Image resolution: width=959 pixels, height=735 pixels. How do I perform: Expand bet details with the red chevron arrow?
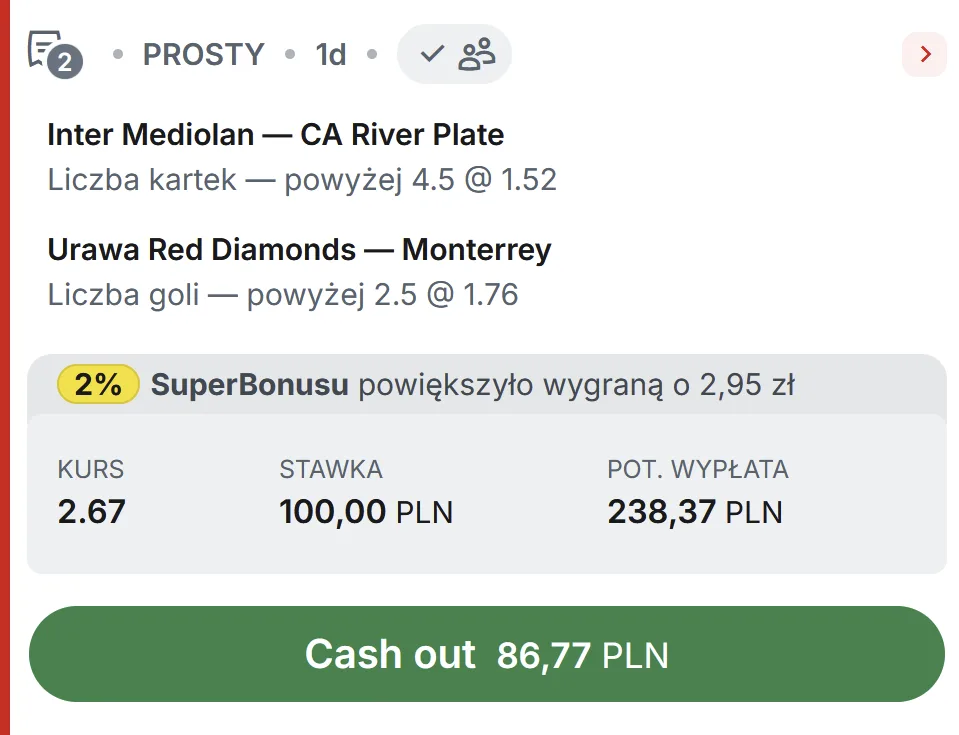coord(925,54)
